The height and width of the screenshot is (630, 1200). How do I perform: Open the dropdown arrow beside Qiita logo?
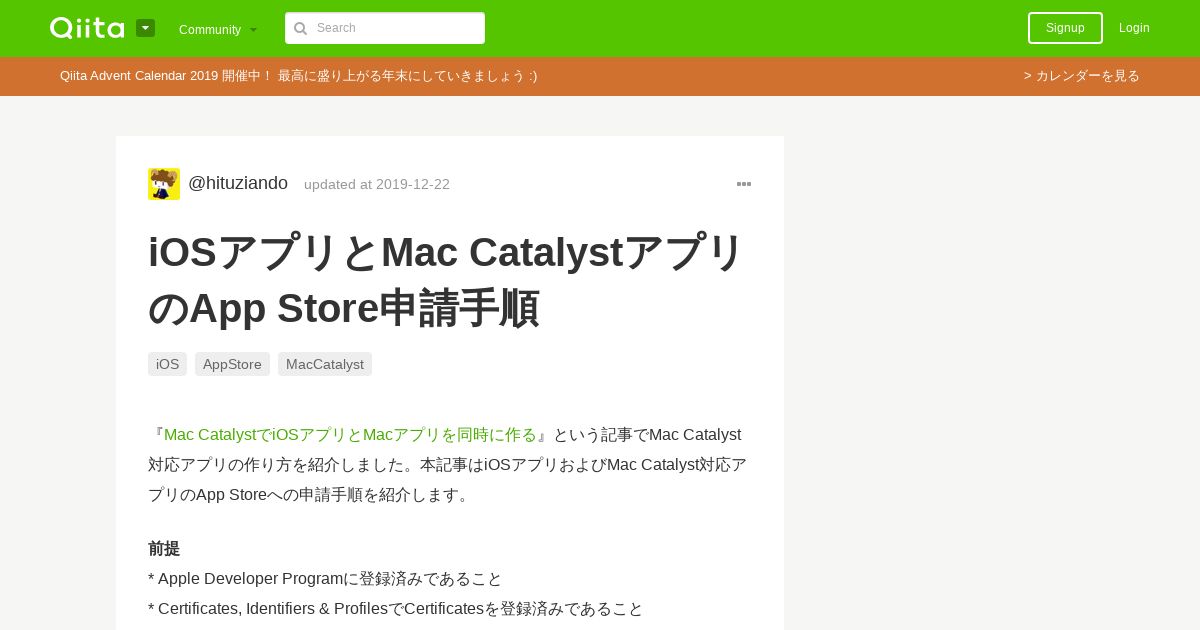[x=145, y=28]
